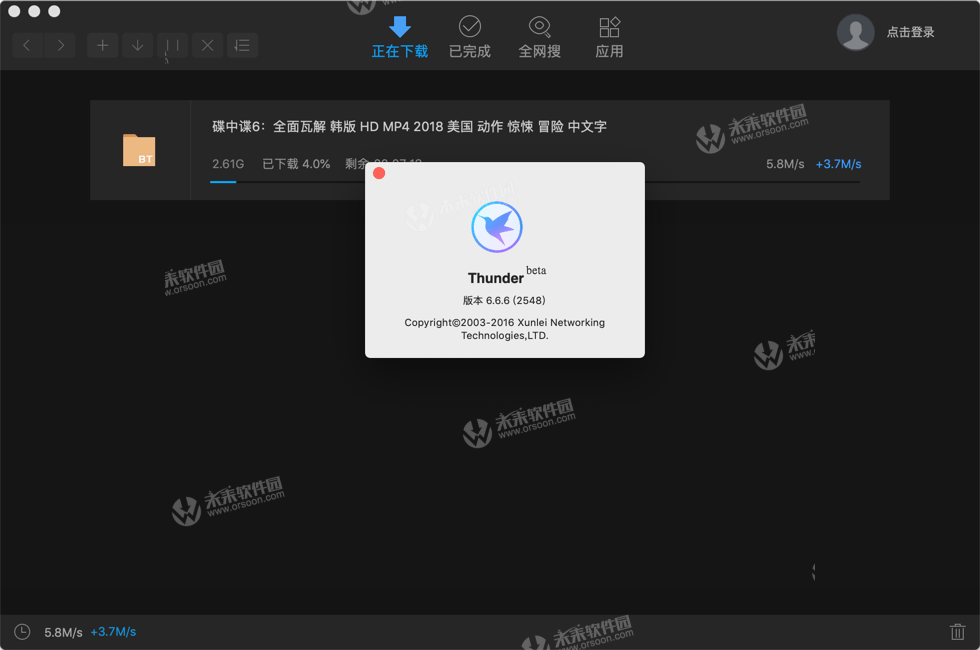Close the Thunder about dialog
The width and height of the screenshot is (980, 650).
point(379,173)
